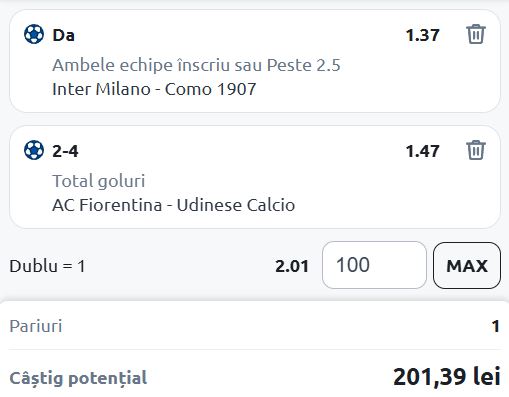Open the AC Fiorentina - Udinese Calcio match
Screen dimensions: 509x397
[x=173, y=205]
